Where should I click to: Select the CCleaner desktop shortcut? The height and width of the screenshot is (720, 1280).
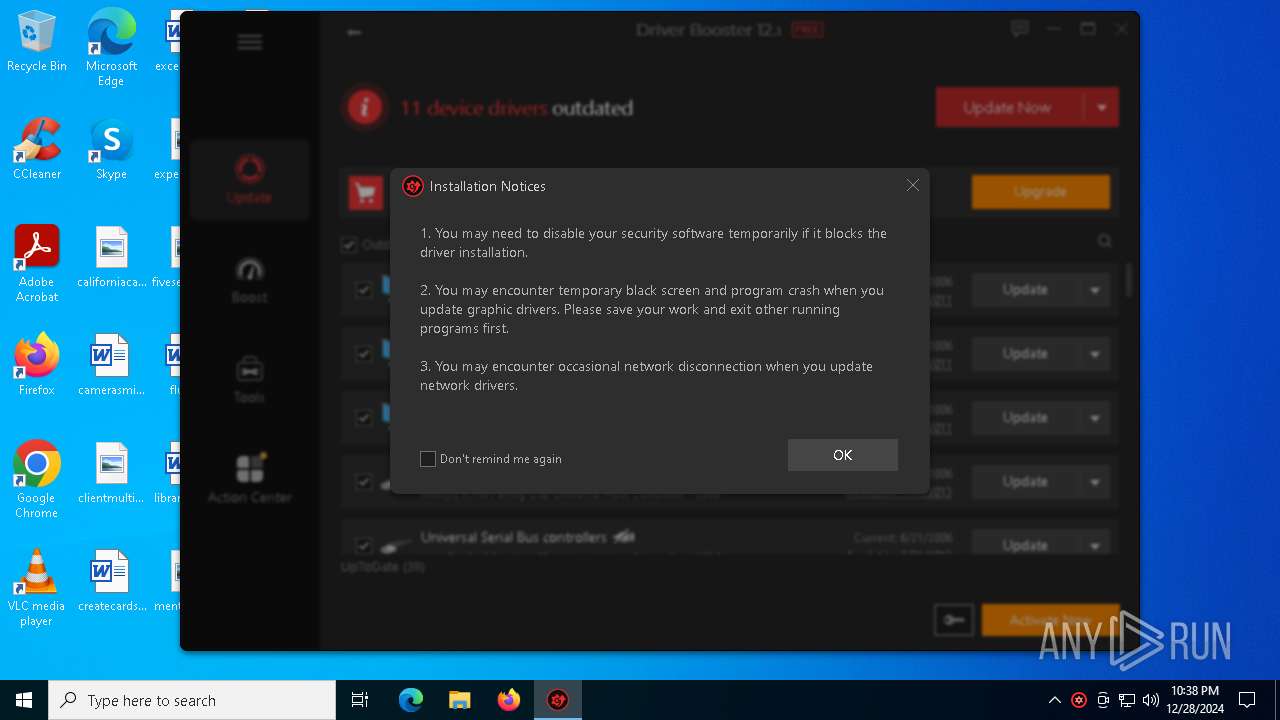pos(37,149)
